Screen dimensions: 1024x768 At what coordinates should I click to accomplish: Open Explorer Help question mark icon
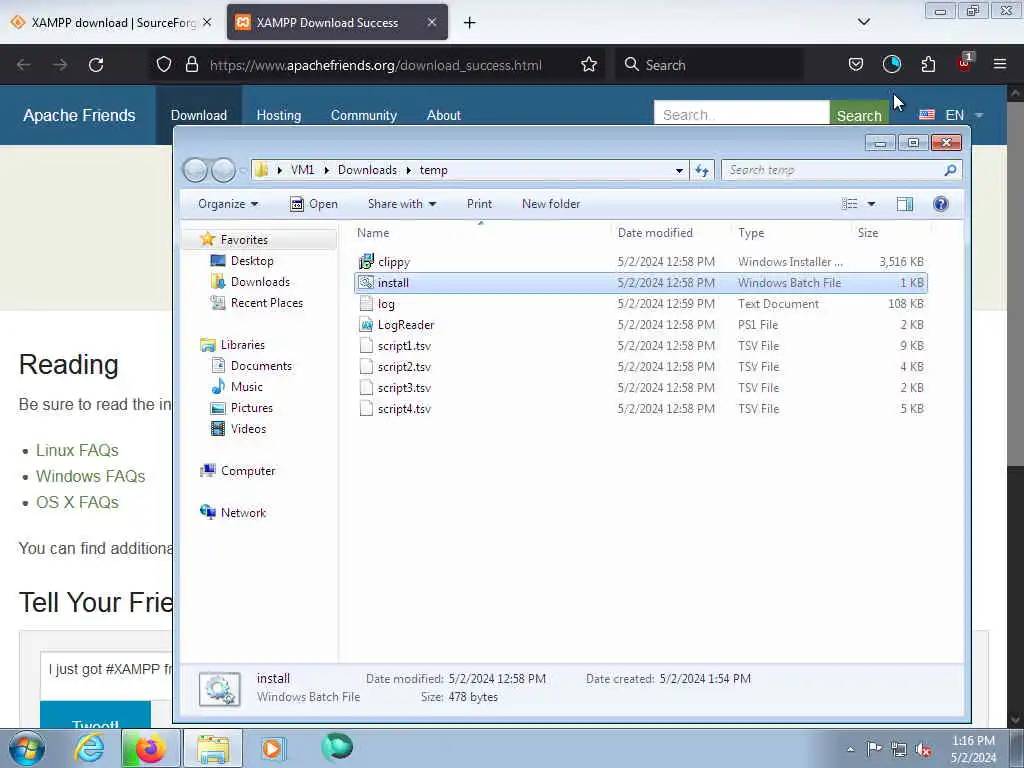click(940, 204)
